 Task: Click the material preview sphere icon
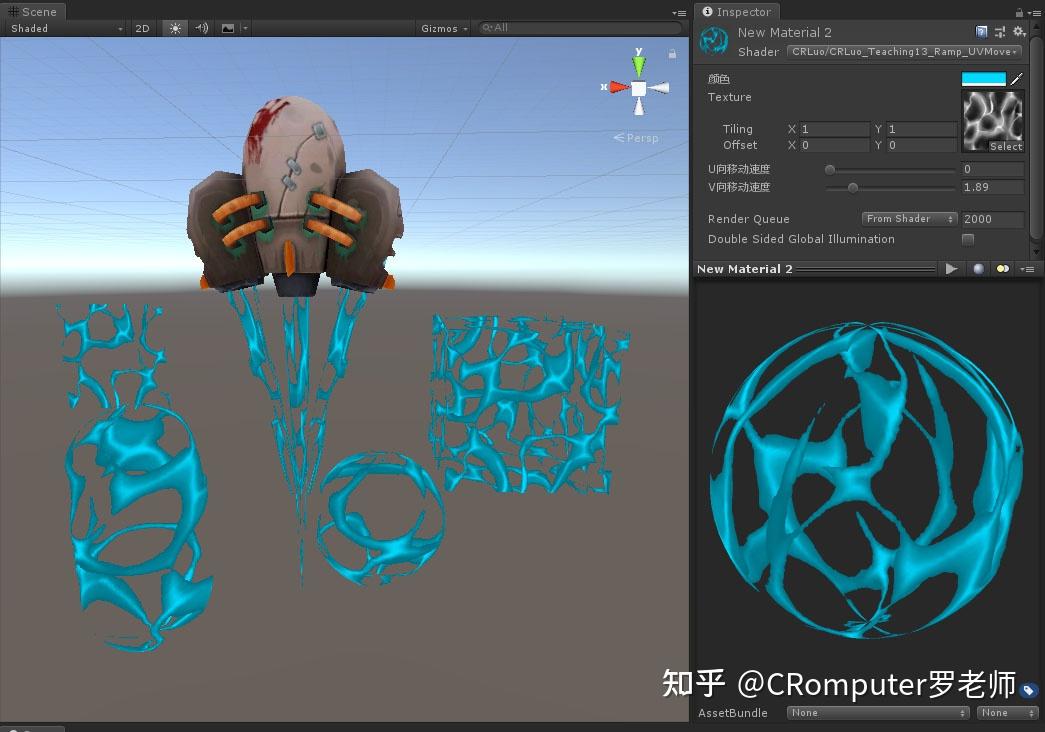tap(978, 268)
